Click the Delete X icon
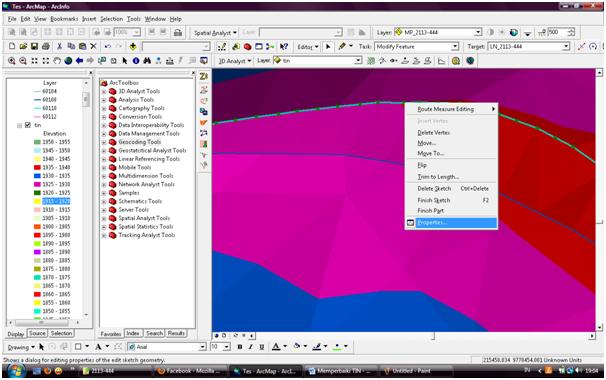This screenshot has height=380, width=606. (x=93, y=46)
